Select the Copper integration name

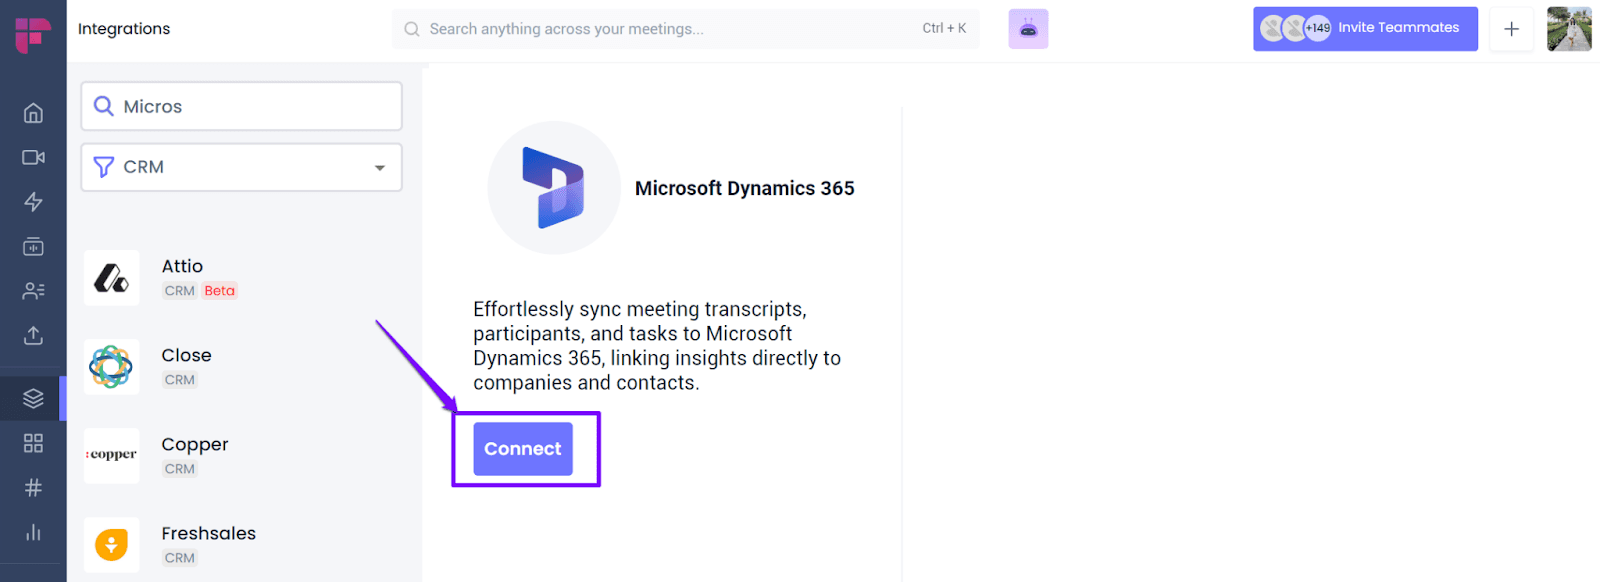[x=195, y=444]
